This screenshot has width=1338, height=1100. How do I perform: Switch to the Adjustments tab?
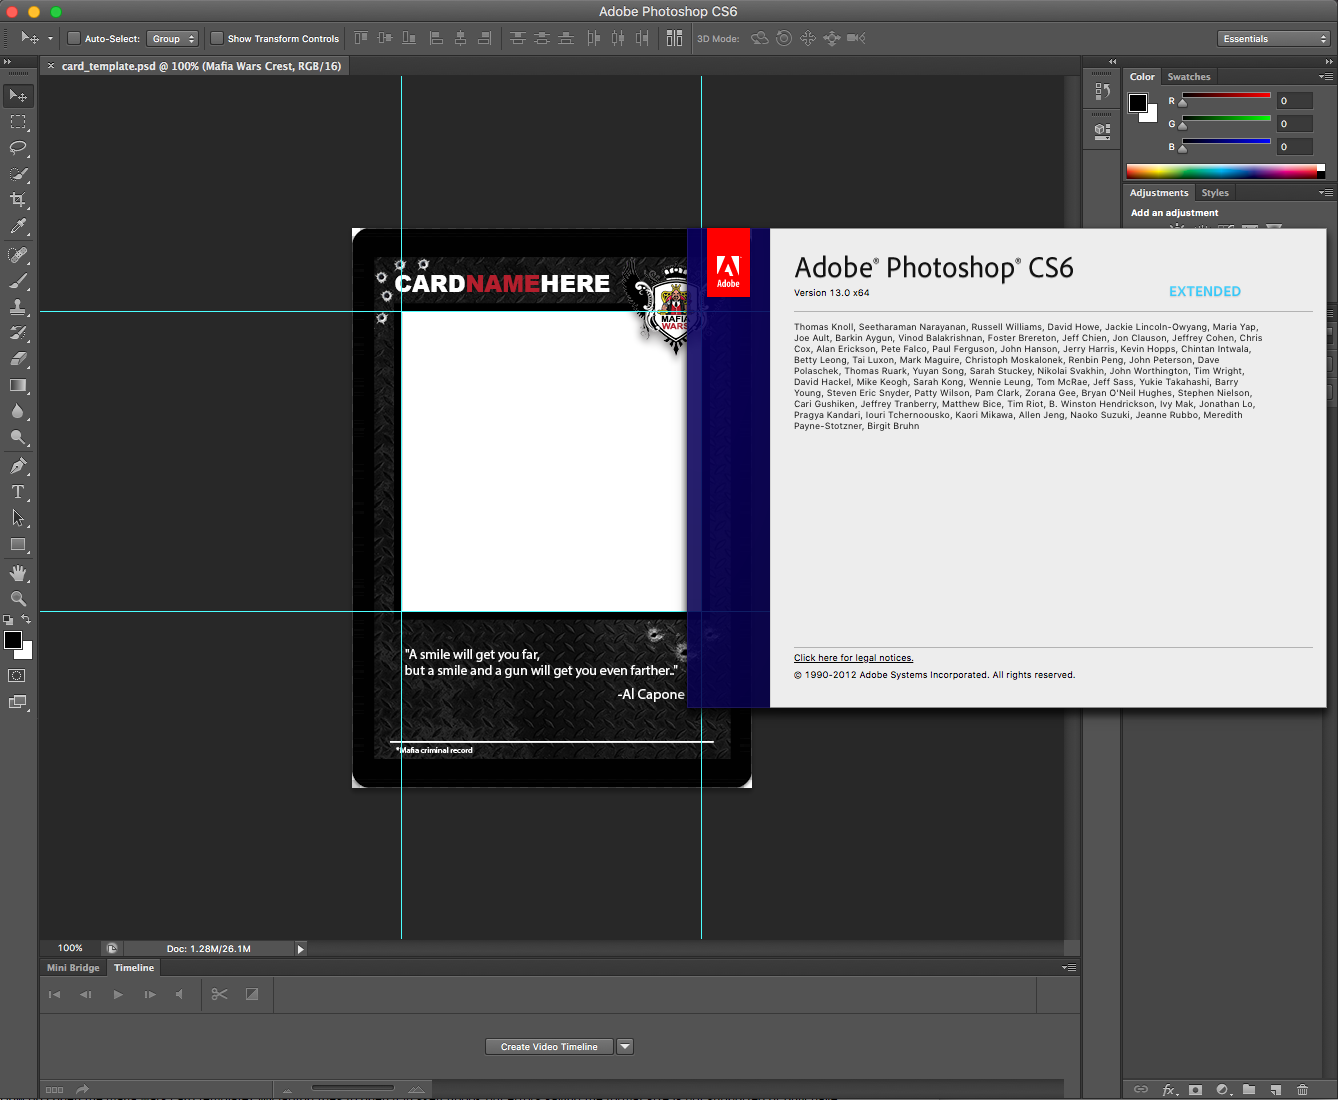pos(1159,193)
